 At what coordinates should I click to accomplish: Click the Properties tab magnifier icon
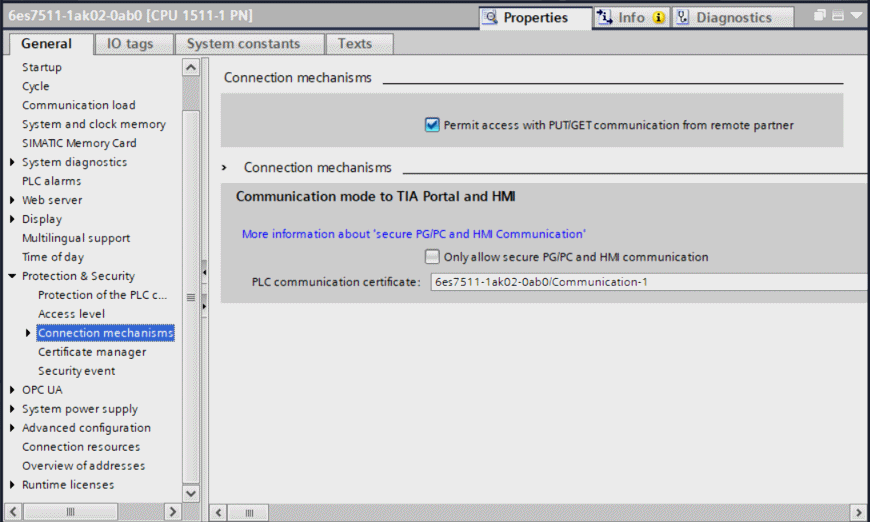click(490, 17)
